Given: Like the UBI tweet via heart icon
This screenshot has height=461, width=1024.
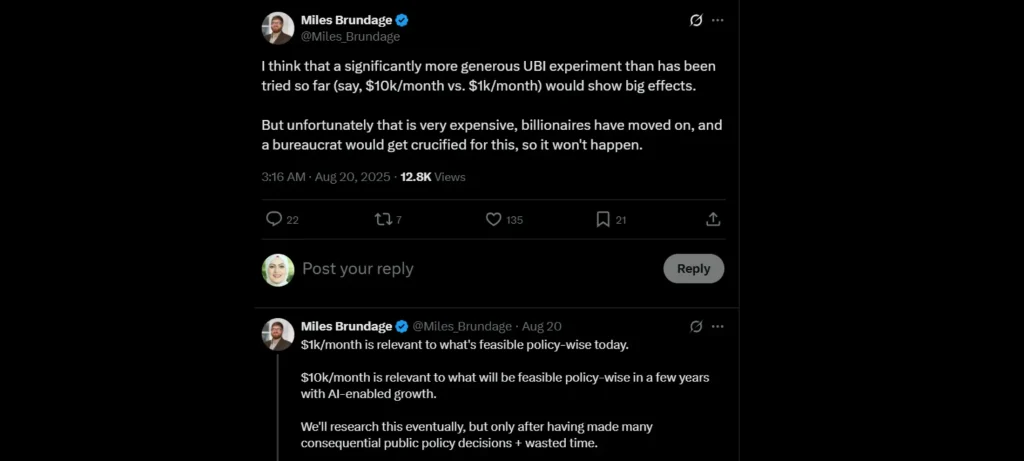Looking at the screenshot, I should click(493, 219).
